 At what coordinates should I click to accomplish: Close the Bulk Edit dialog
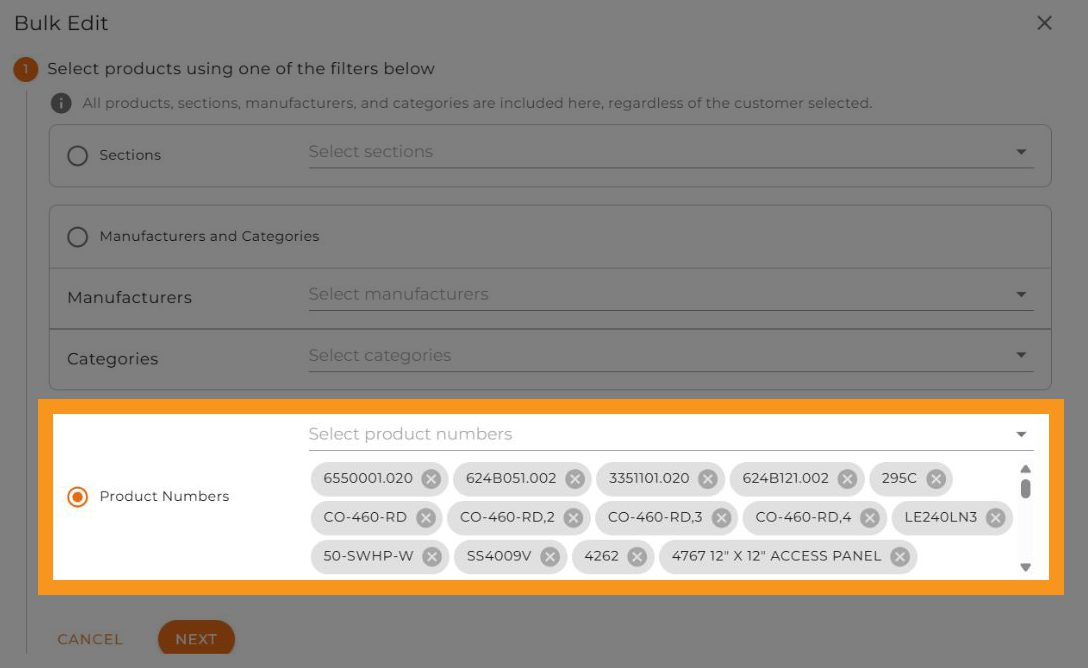pyautogui.click(x=1044, y=23)
